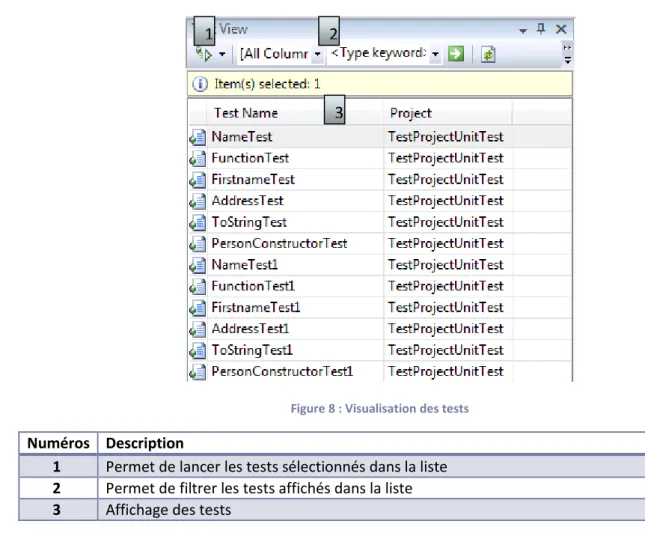645x536 pixels.
Task: Select the AddressTest1 row icon
Action: tap(198, 329)
